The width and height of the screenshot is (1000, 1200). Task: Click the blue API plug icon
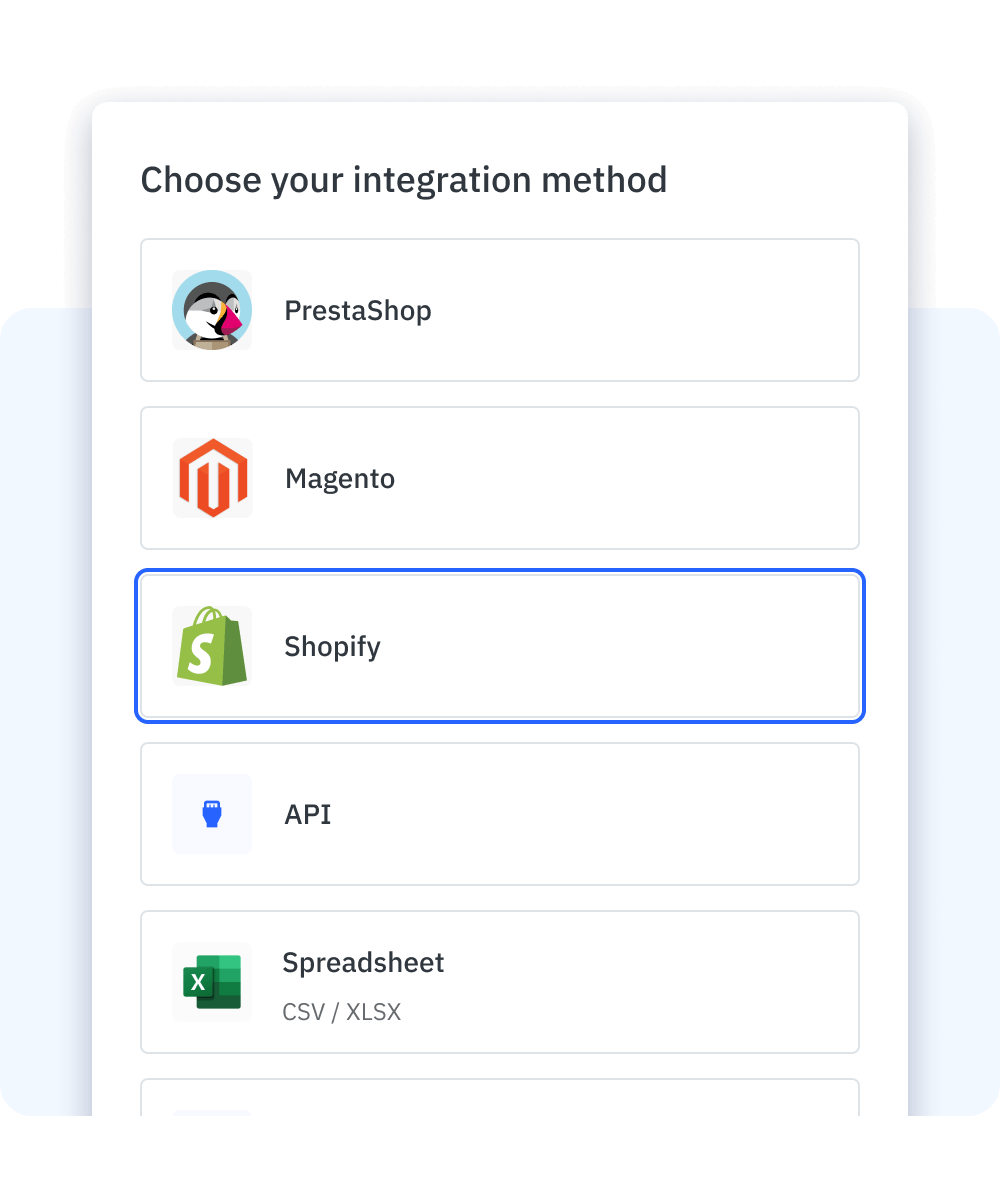(x=212, y=814)
